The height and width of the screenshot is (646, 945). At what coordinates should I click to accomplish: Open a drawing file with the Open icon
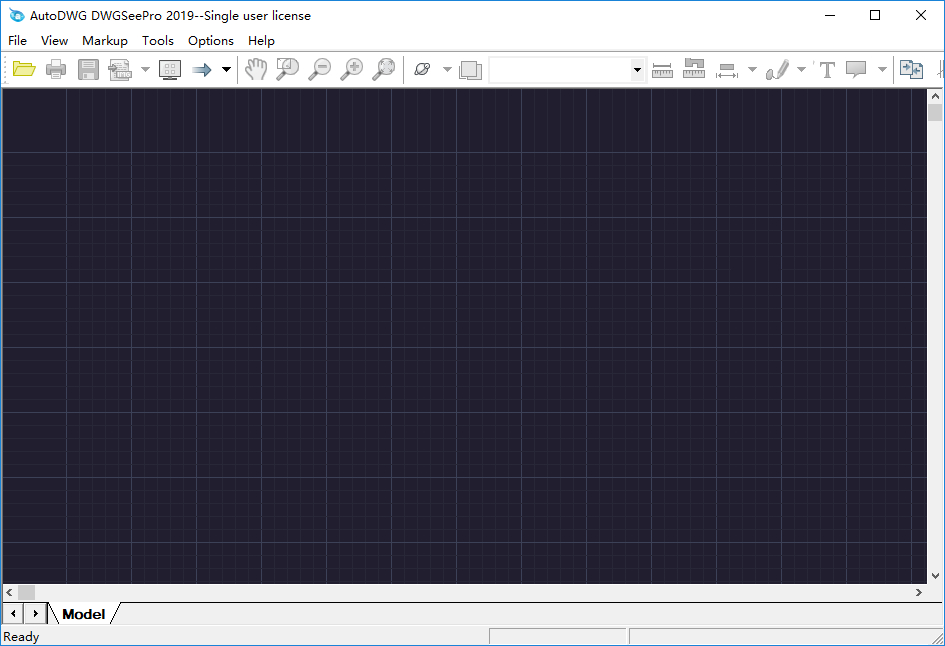point(24,69)
